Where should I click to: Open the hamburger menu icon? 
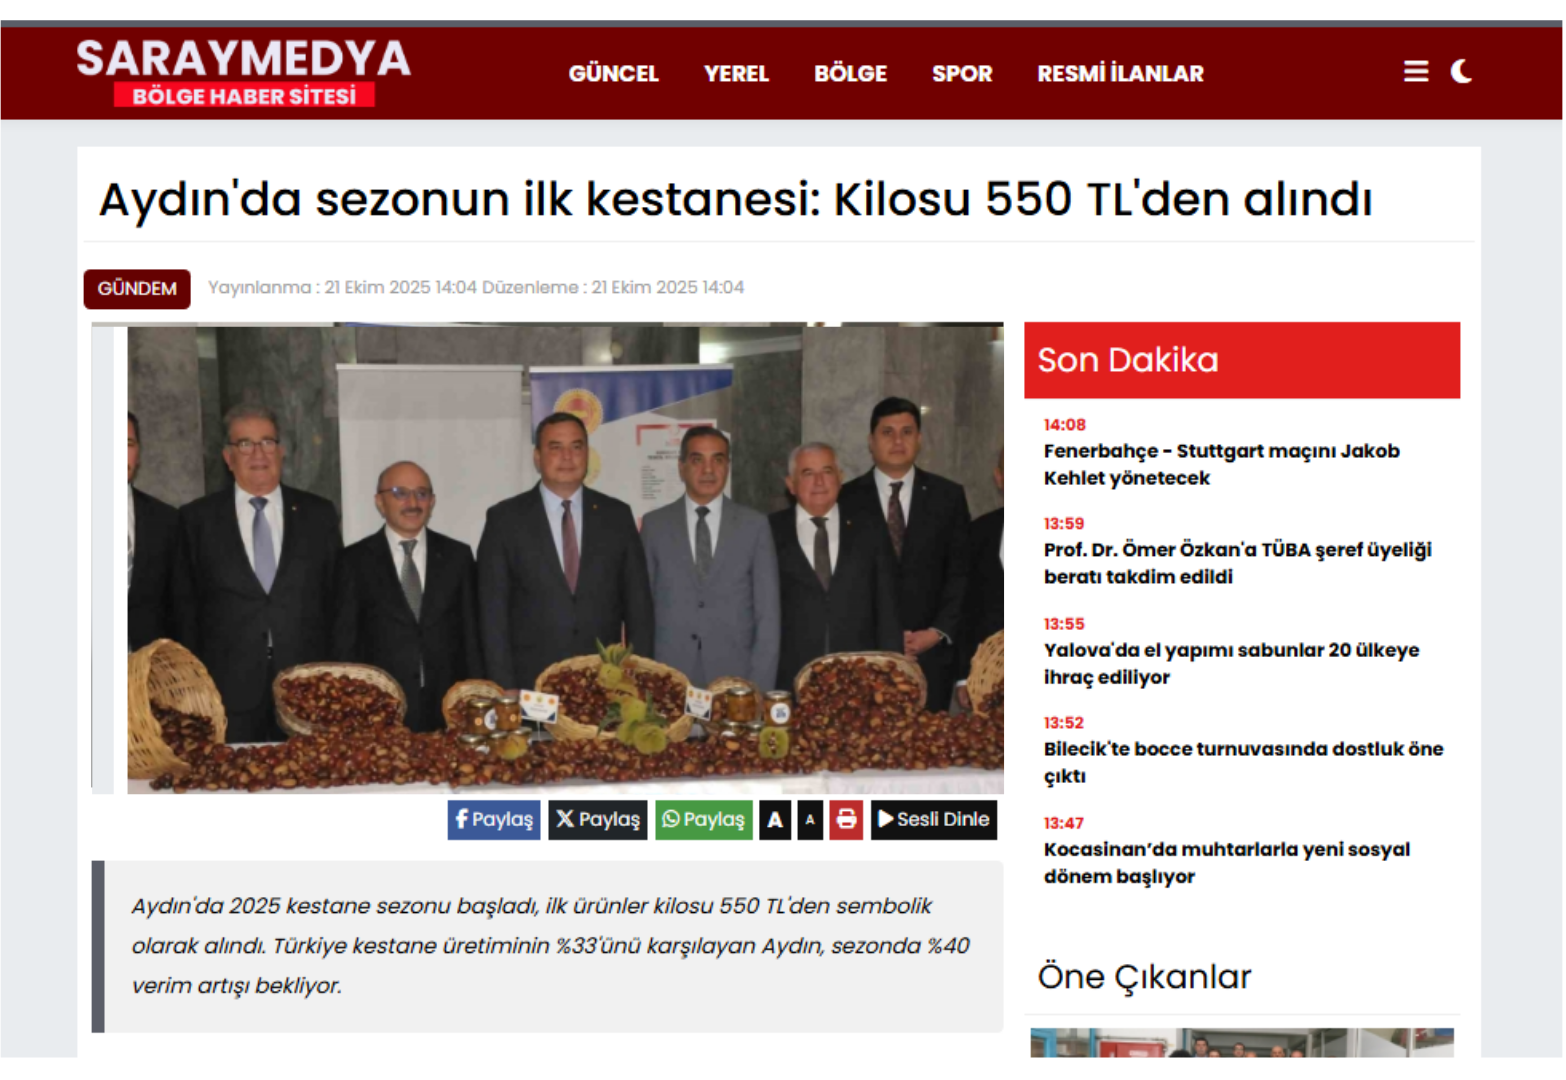point(1415,72)
